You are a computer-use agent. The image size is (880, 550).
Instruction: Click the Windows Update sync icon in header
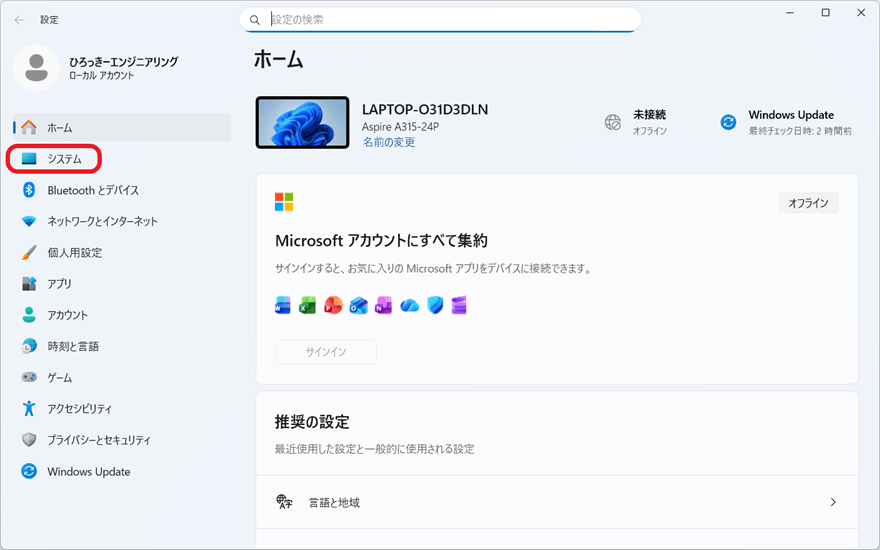click(728, 122)
